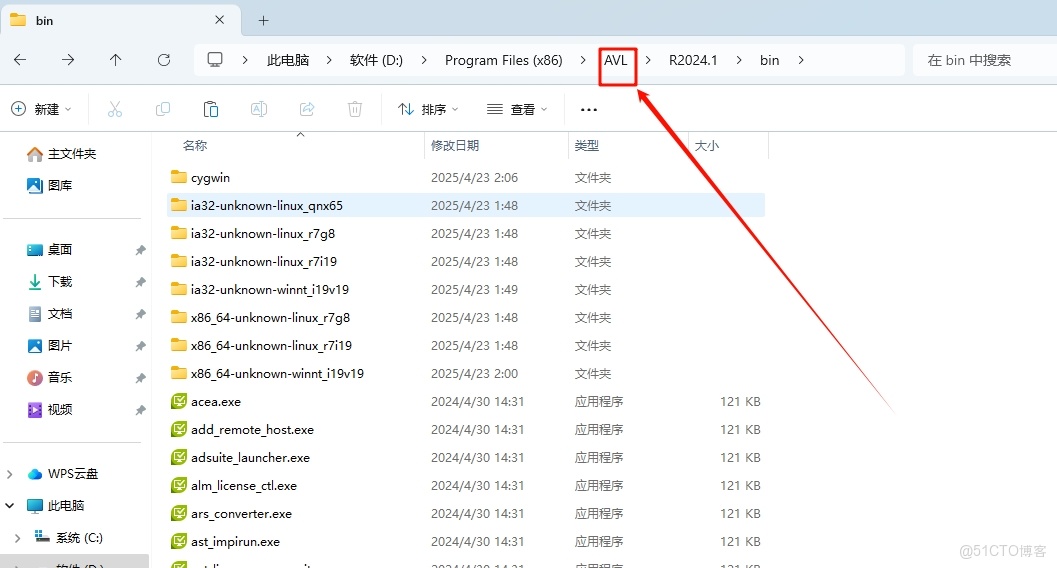Expand chevron after Program Files (x86)
This screenshot has height=568, width=1057.
(583, 60)
